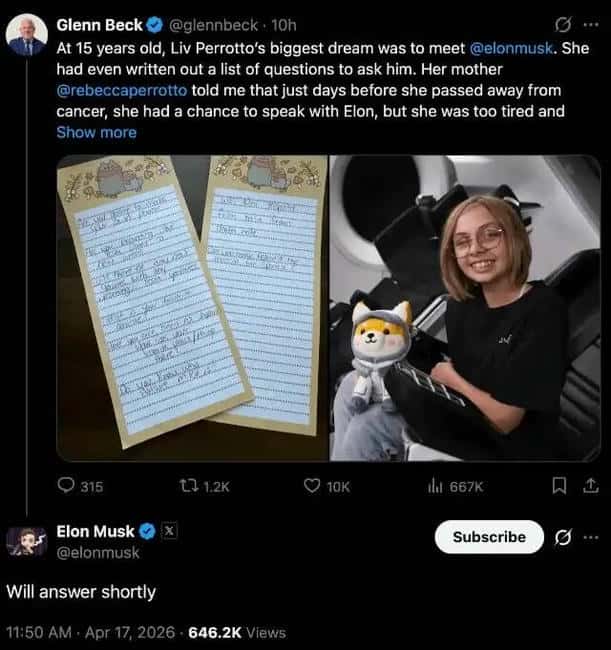Screen dimensions: 611x650
Task: Open Glenn Beck's profile avatar
Action: (26, 36)
